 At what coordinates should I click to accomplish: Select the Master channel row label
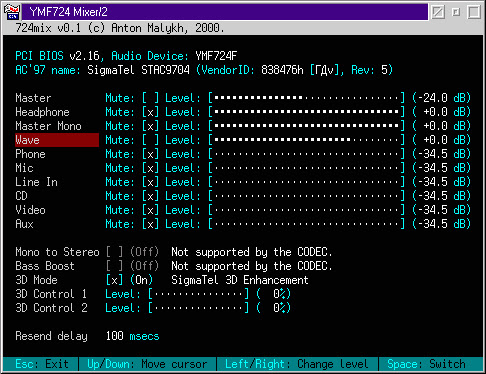pyautogui.click(x=33, y=98)
